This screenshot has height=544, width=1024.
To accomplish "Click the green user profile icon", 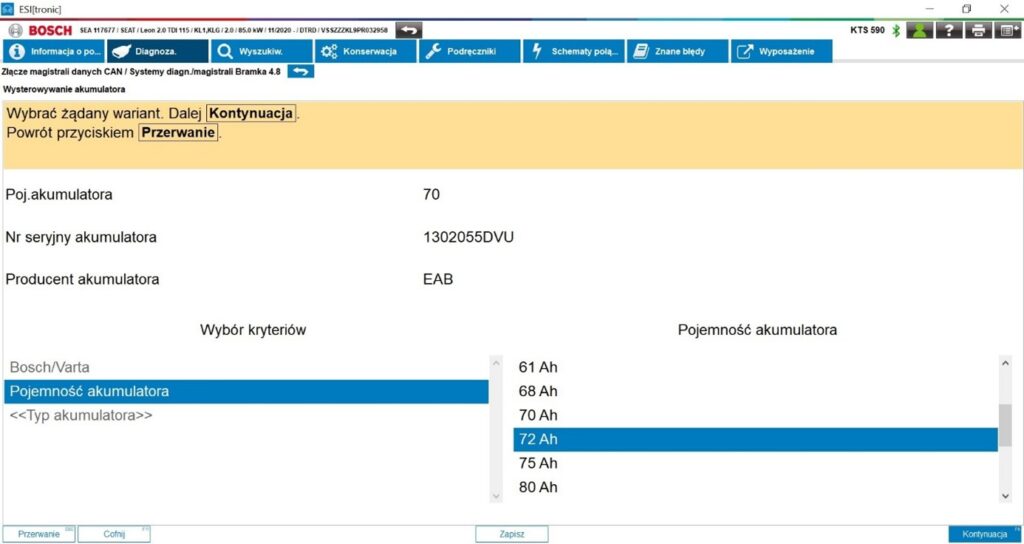I will coord(920,30).
